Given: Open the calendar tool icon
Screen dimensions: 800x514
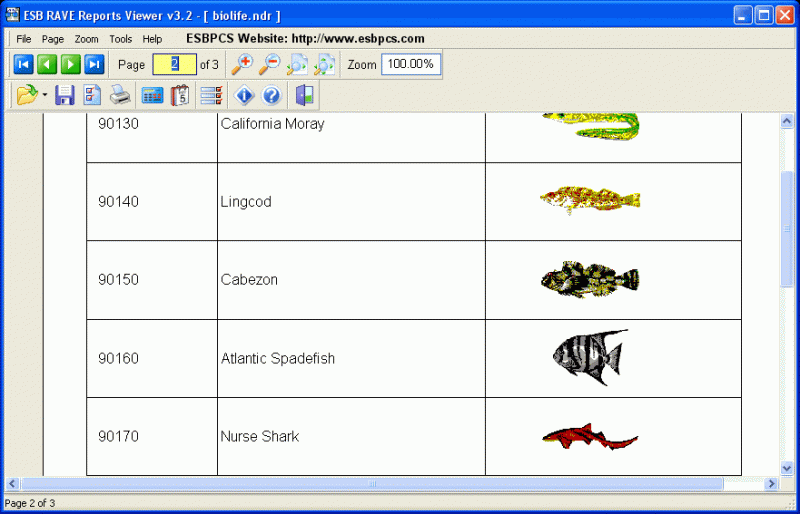Looking at the screenshot, I should pos(180,96).
